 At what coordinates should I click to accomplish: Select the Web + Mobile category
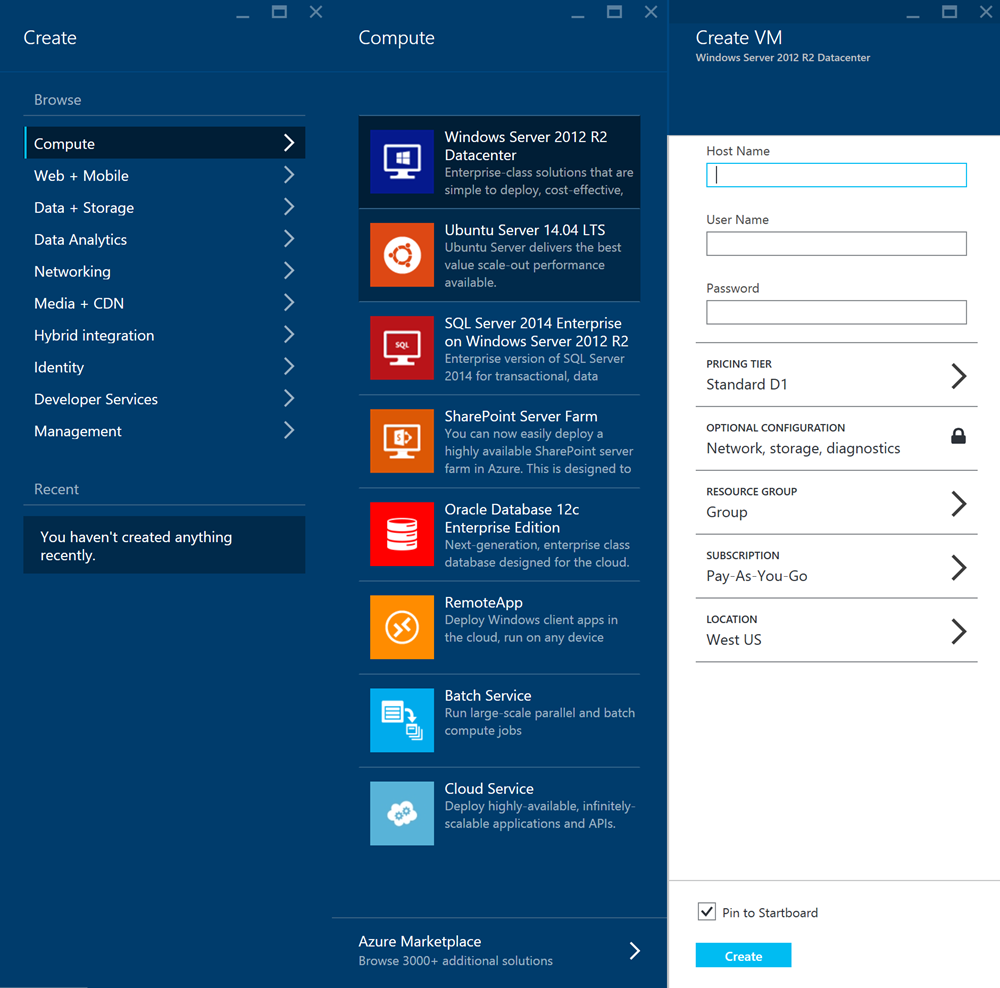(165, 175)
